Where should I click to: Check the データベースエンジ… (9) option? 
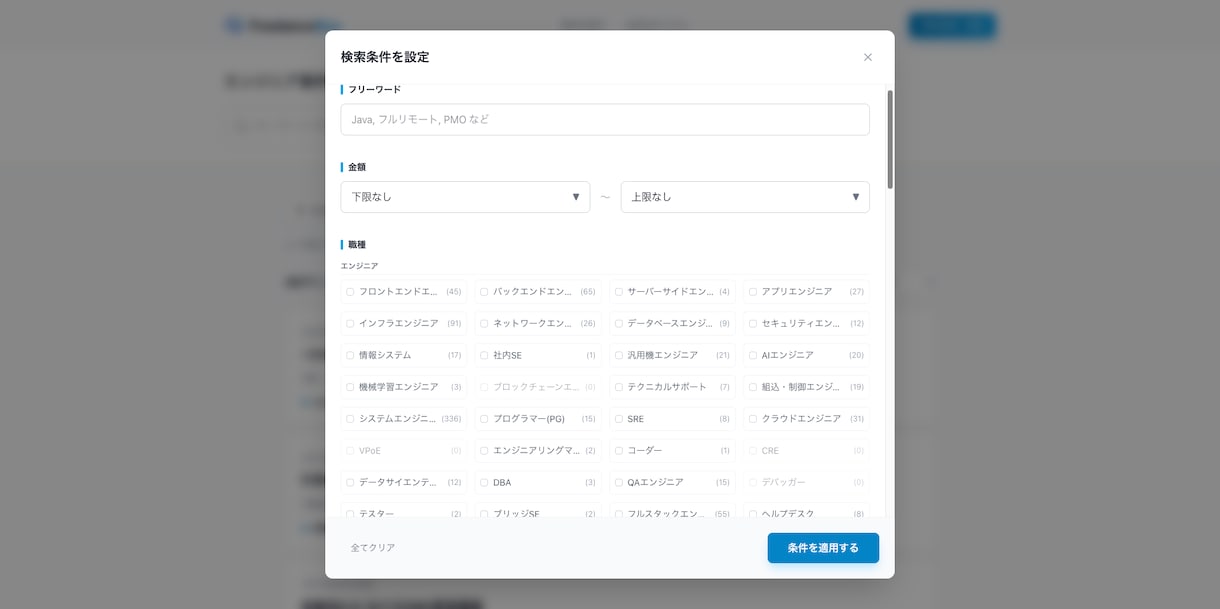pos(618,324)
